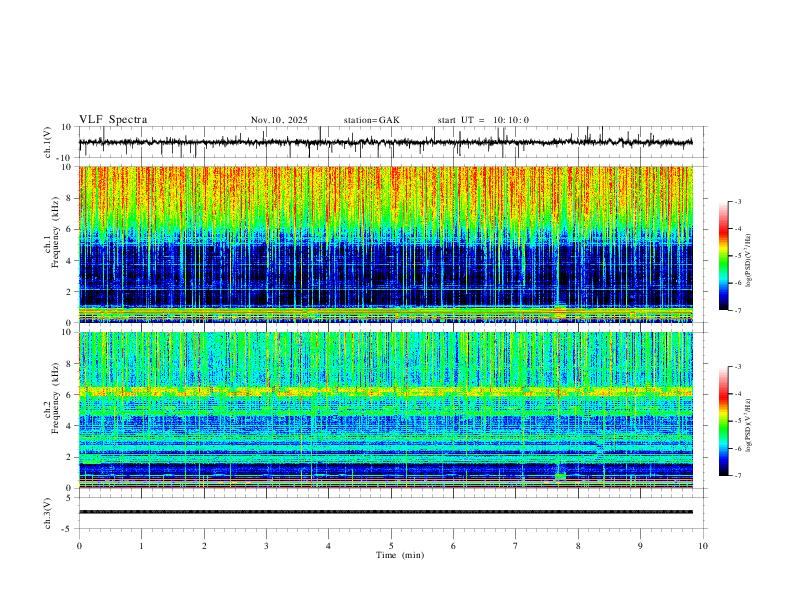Click the 'station=GAK' label
This screenshot has height=612, width=792.
click(x=372, y=120)
